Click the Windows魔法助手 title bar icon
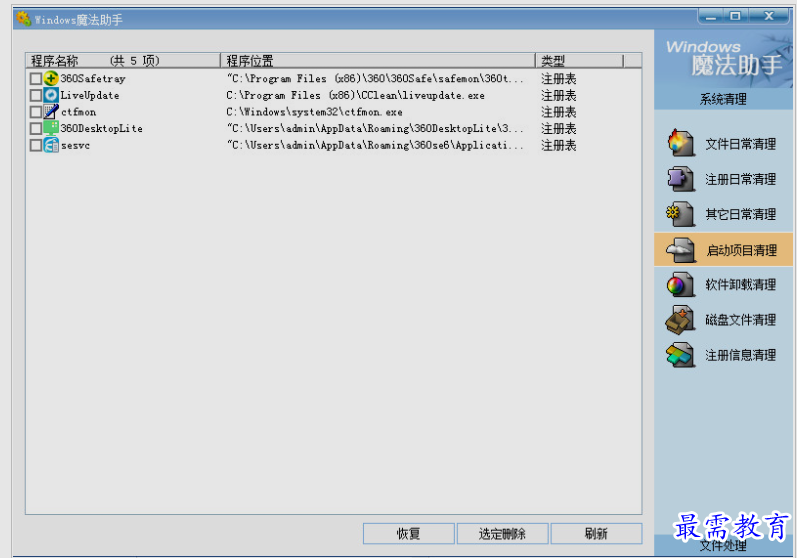This screenshot has width=797, height=558. tap(23, 19)
